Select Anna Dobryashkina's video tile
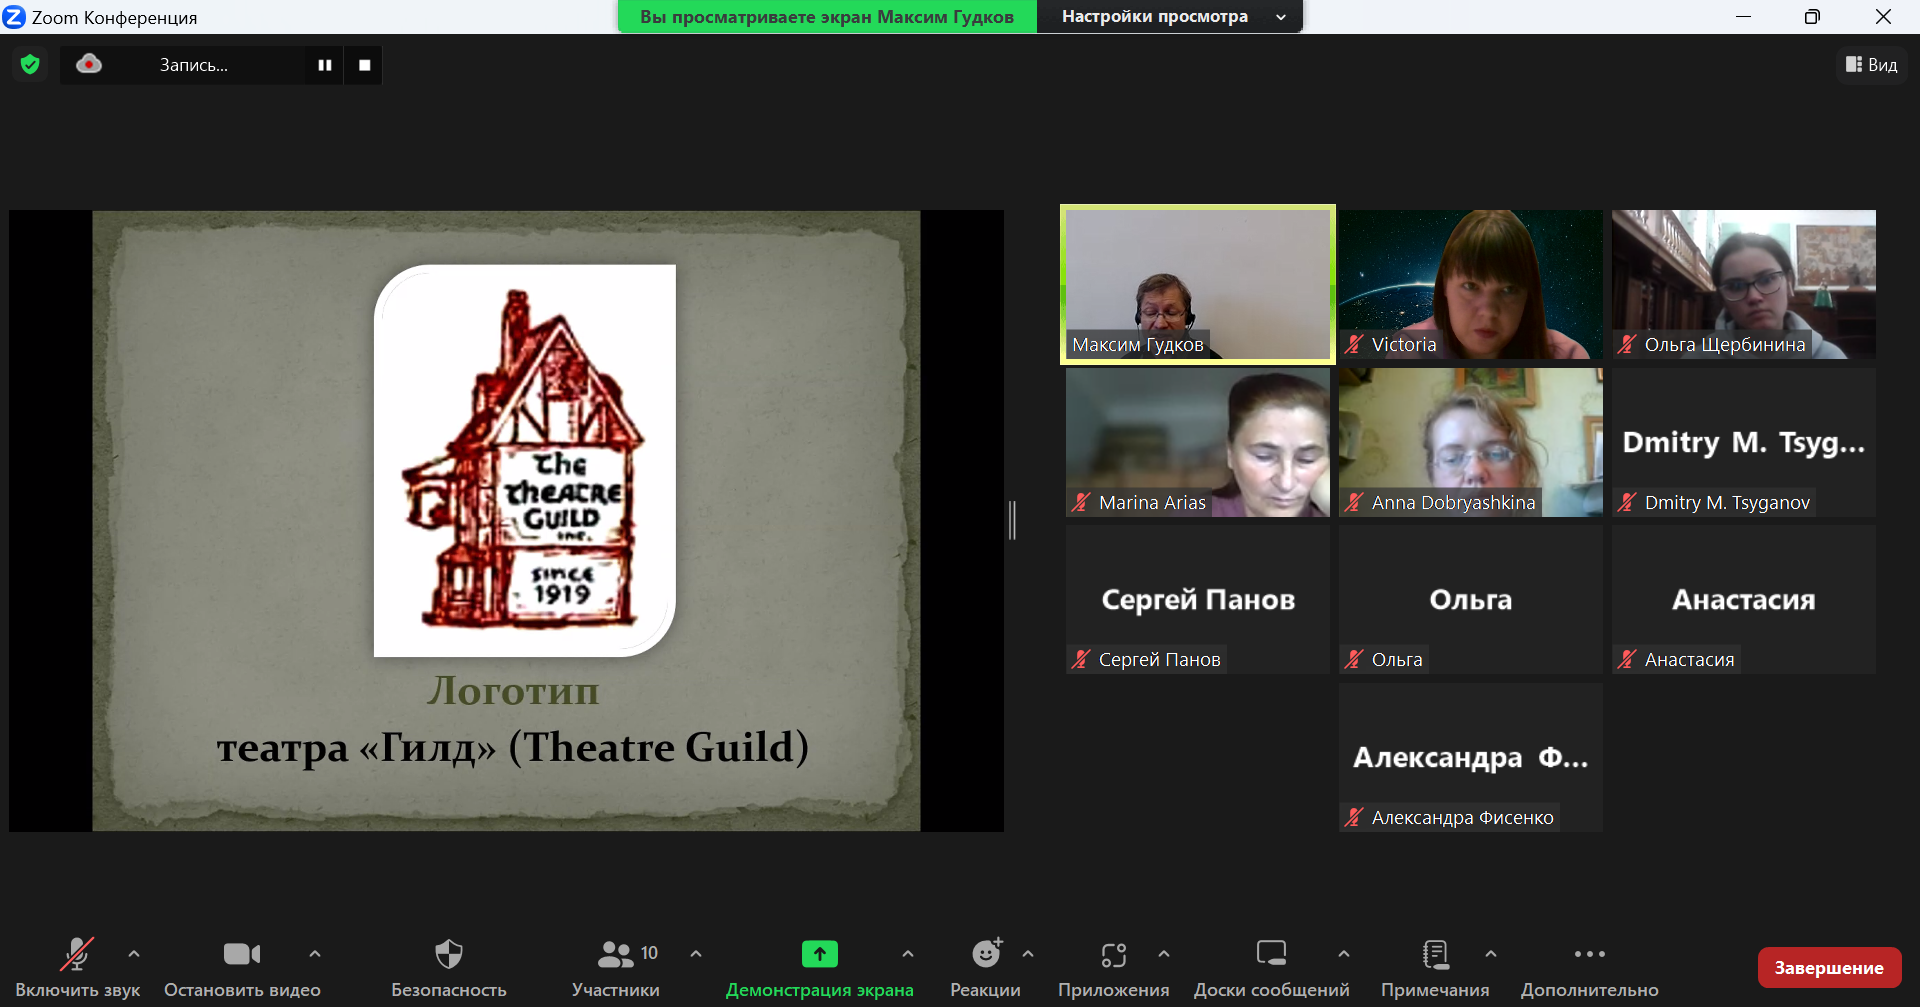The height and width of the screenshot is (1007, 1920). 1471,442
